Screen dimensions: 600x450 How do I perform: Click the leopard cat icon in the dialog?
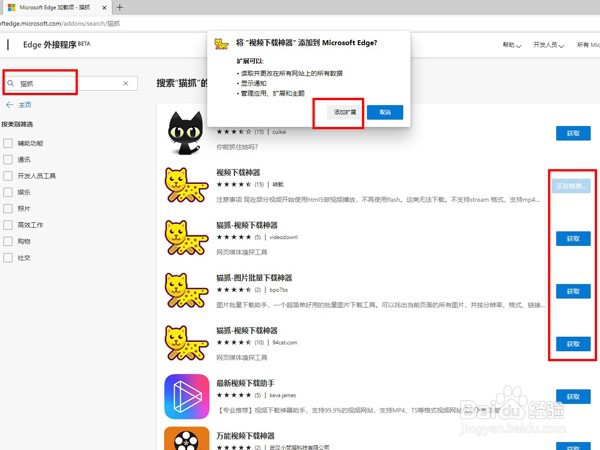222,44
